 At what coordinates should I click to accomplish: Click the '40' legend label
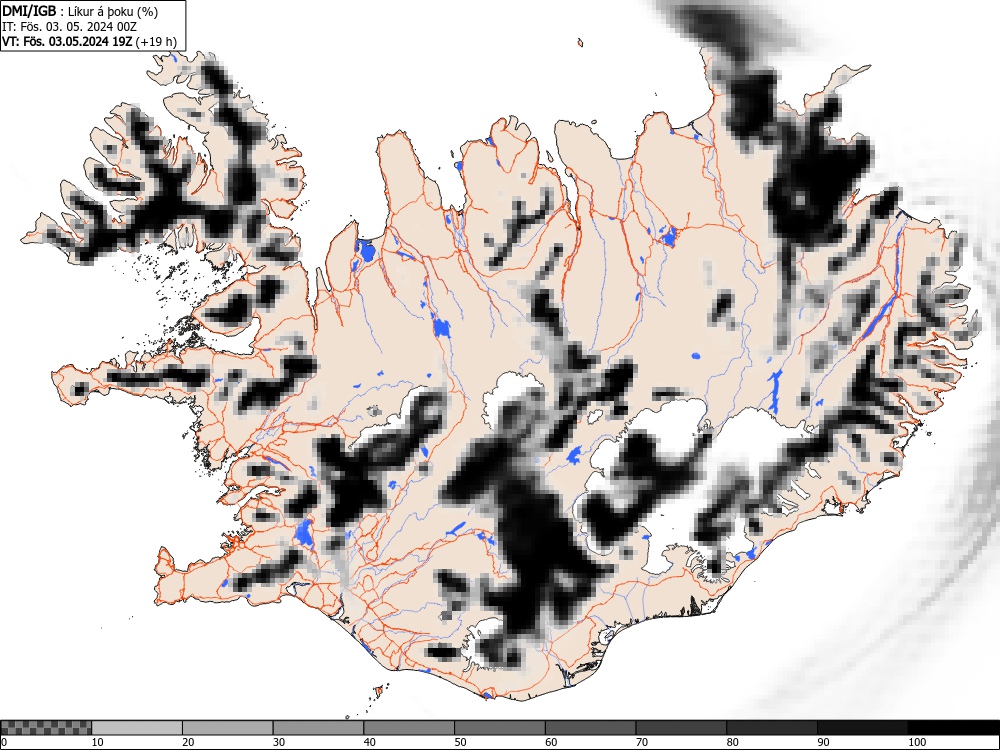[x=369, y=742]
